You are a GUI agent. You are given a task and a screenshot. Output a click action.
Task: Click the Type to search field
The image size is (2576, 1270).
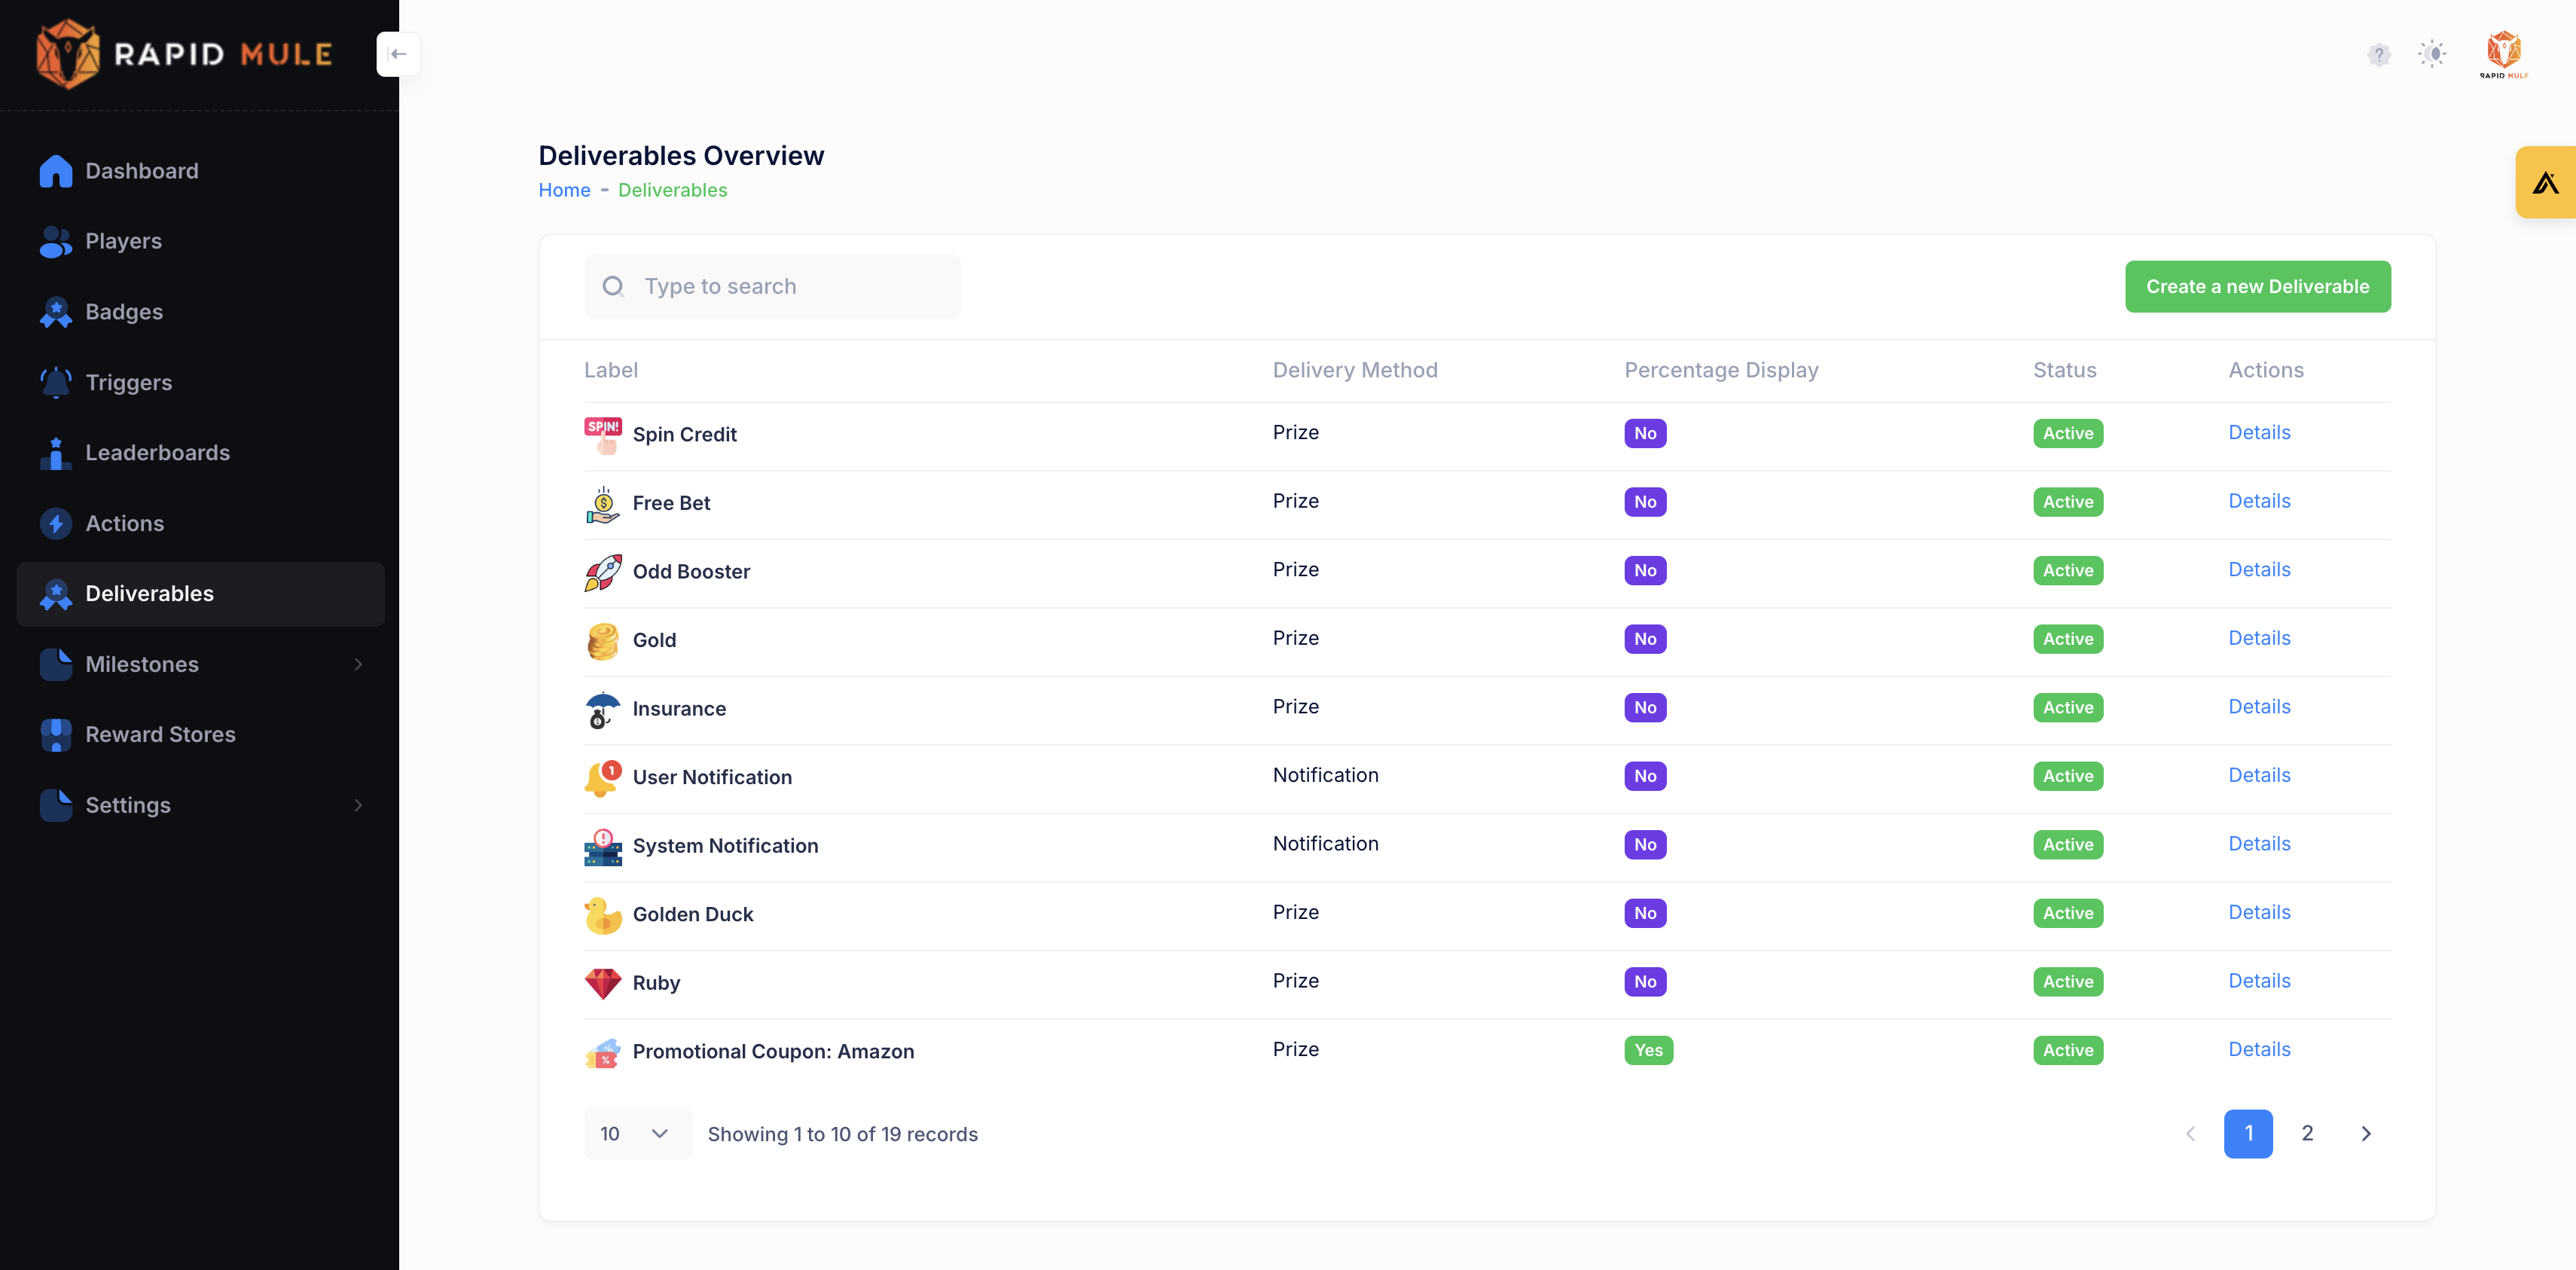click(790, 287)
